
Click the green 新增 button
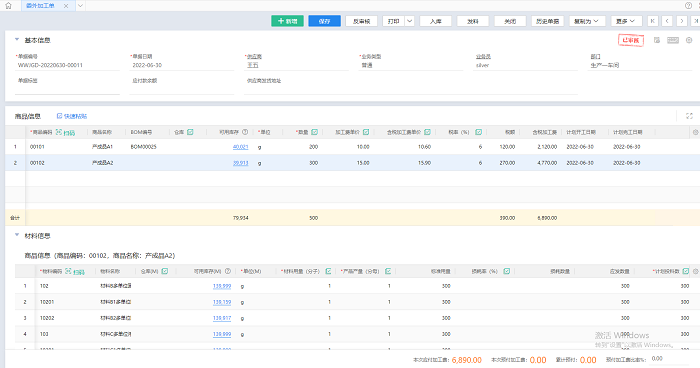pyautogui.click(x=288, y=21)
